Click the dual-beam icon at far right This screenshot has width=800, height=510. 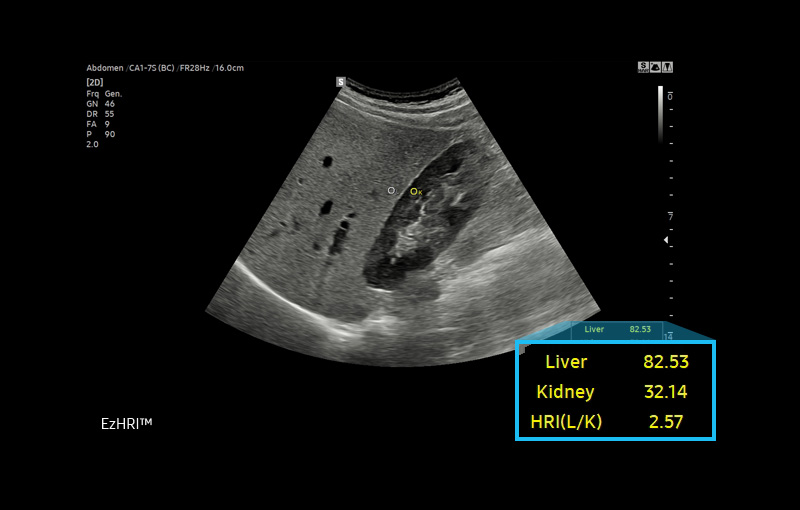click(667, 67)
